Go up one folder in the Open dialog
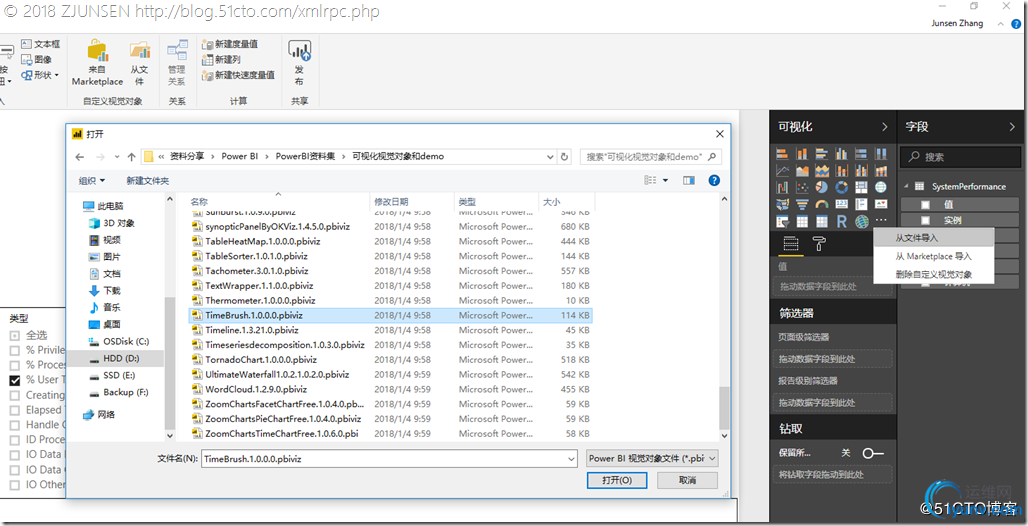Image resolution: width=1028 pixels, height=526 pixels. [x=131, y=157]
